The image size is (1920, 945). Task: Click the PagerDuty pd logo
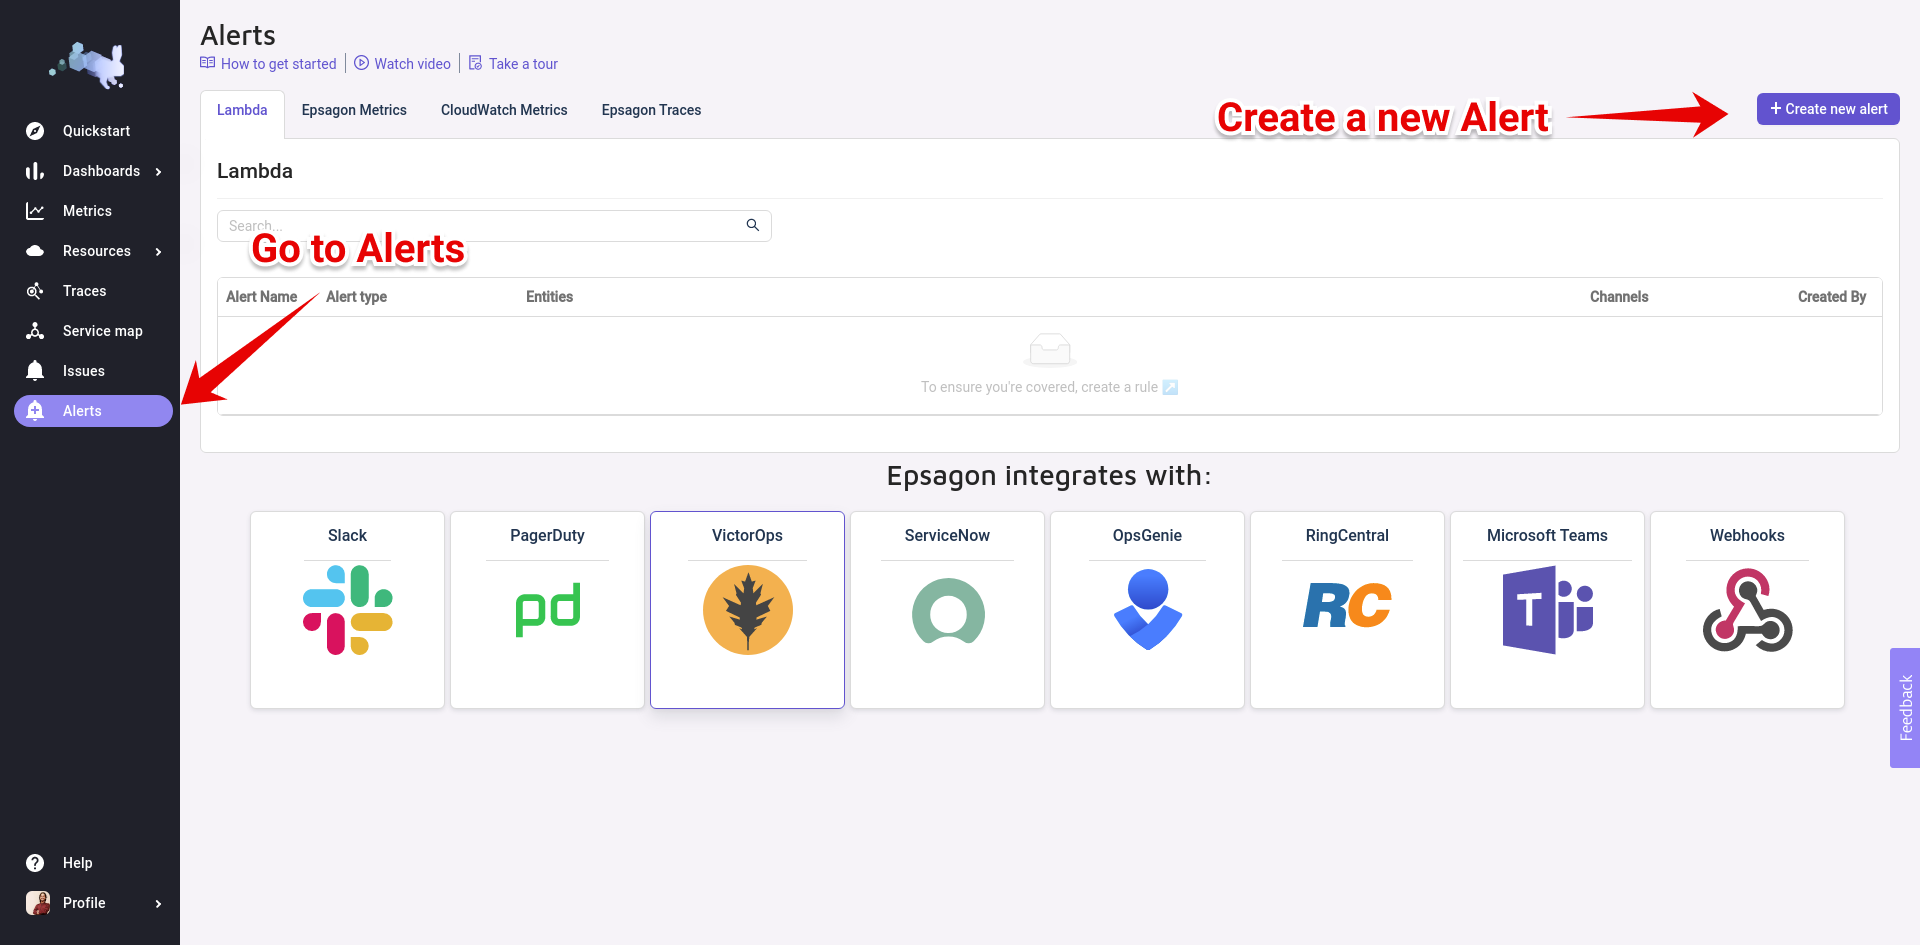[x=548, y=609]
